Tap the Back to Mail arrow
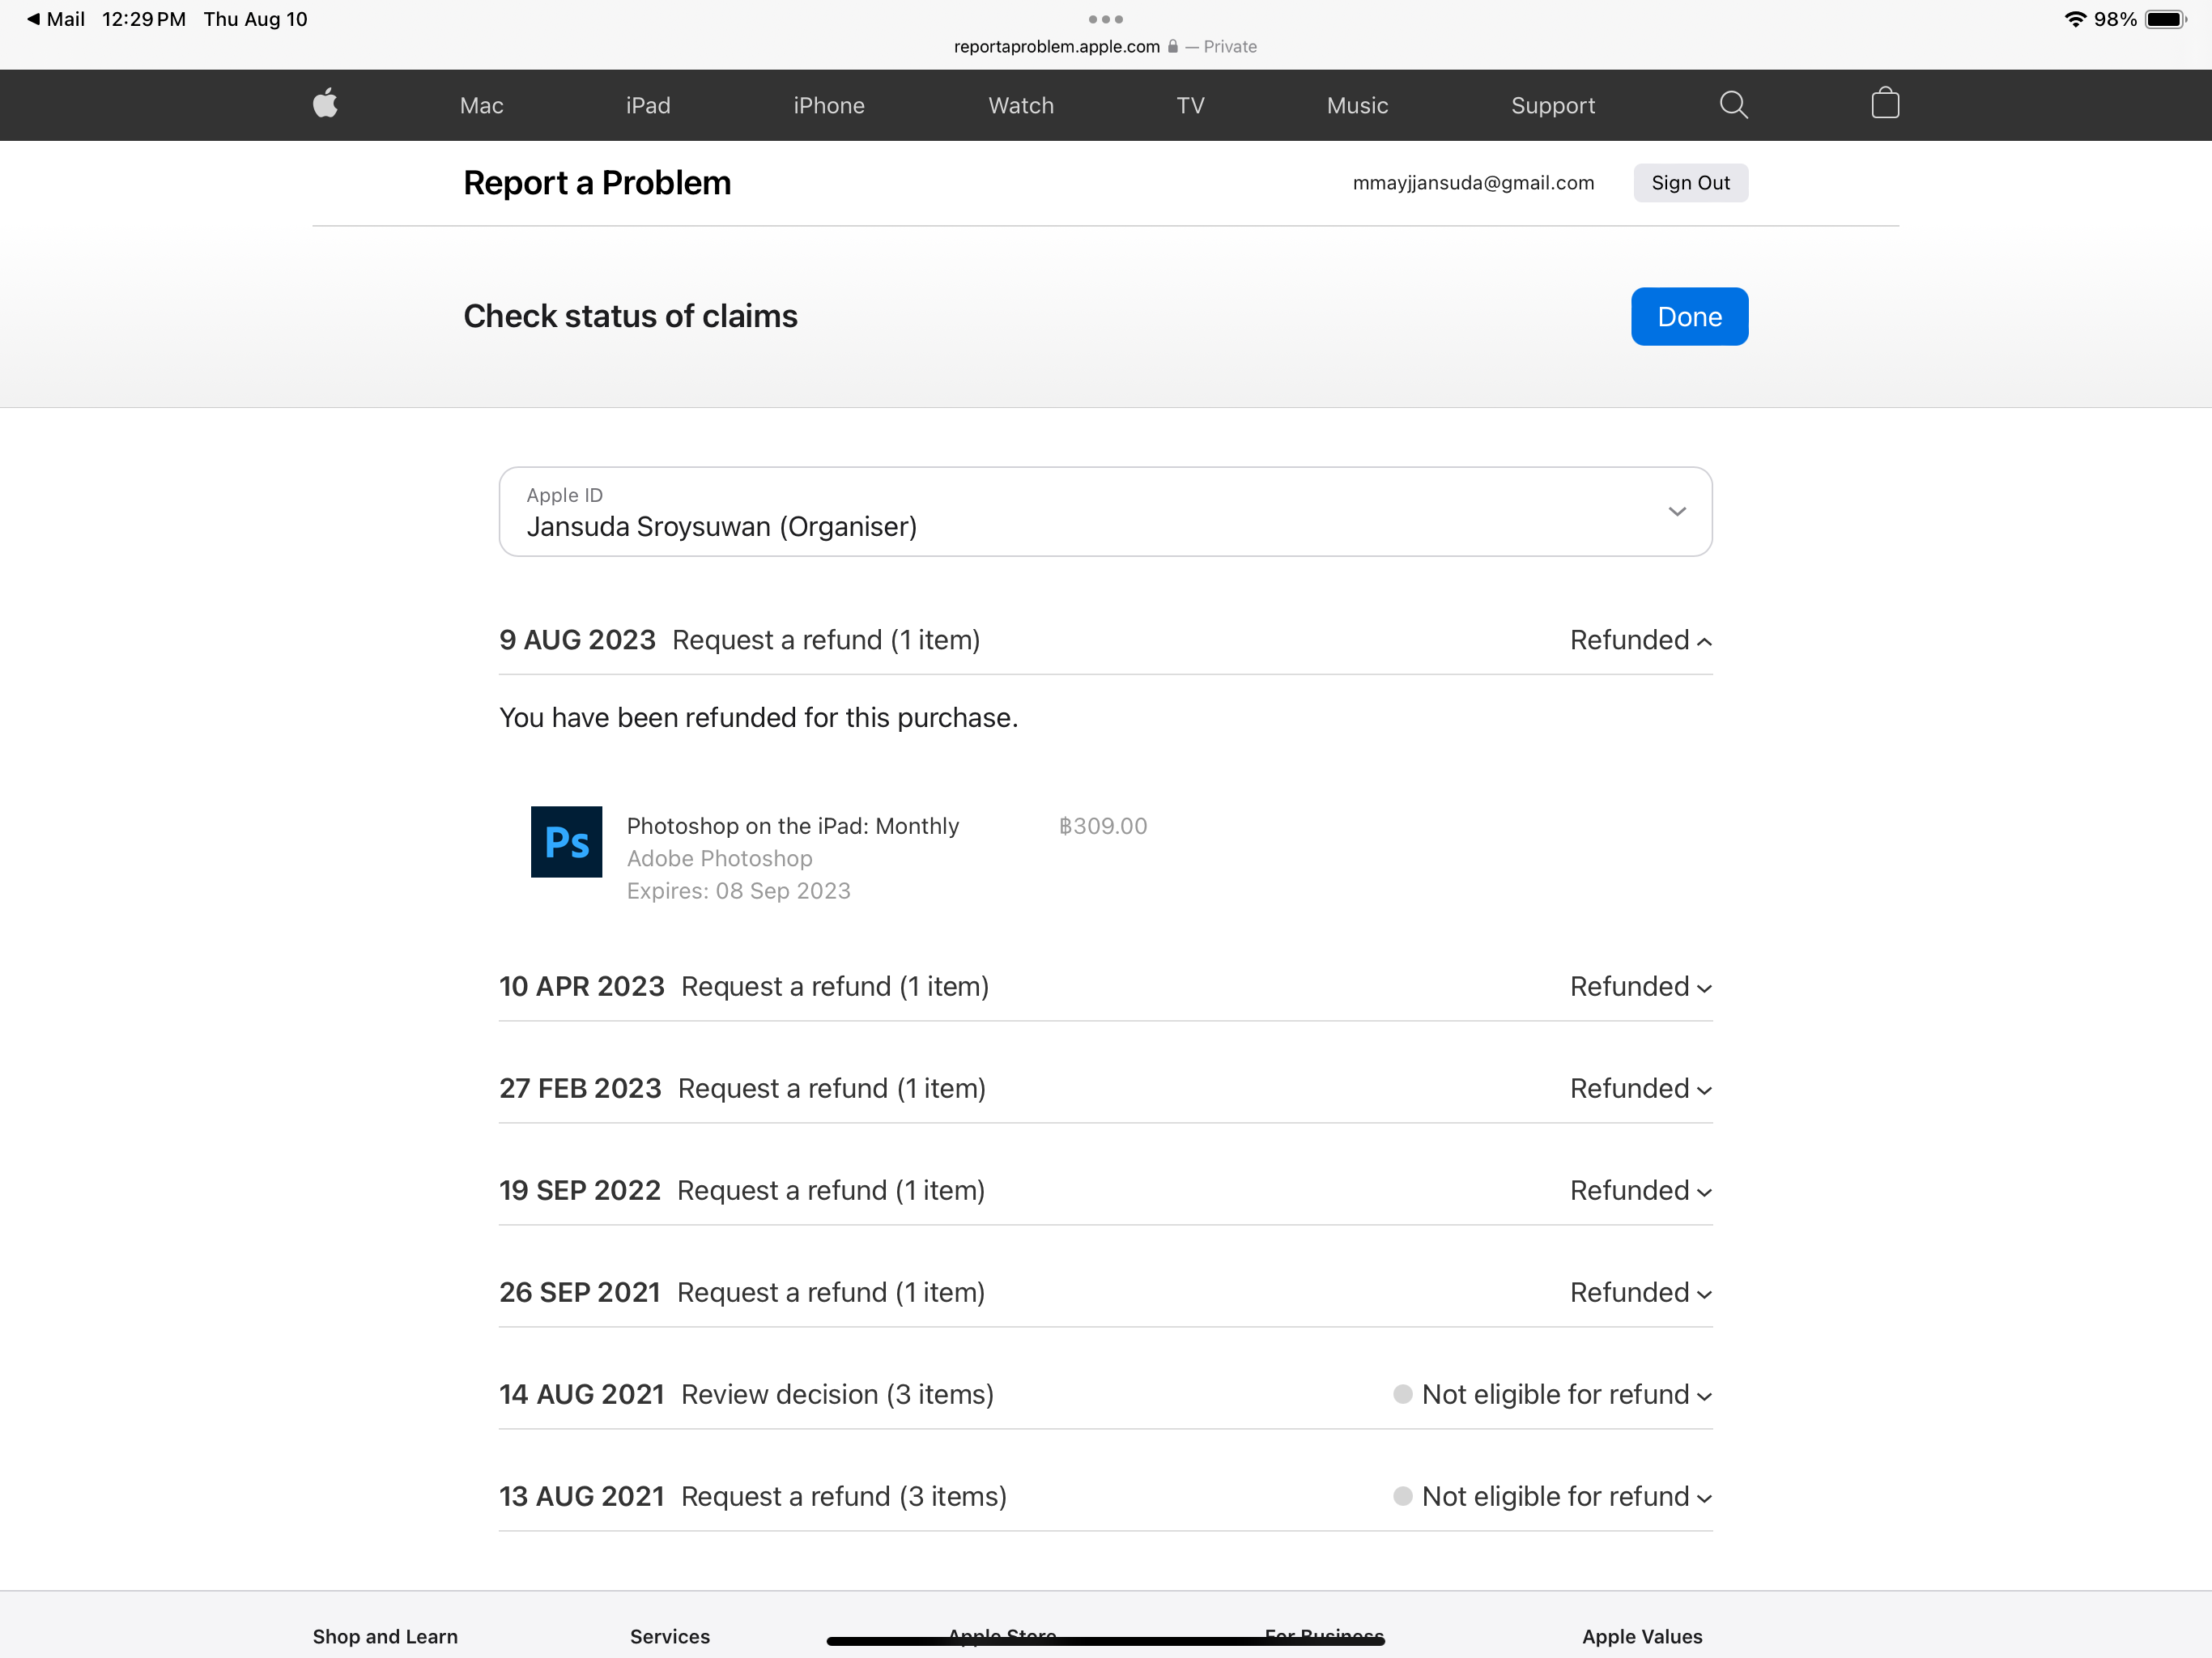Viewport: 2212px width, 1658px height. tap(34, 19)
